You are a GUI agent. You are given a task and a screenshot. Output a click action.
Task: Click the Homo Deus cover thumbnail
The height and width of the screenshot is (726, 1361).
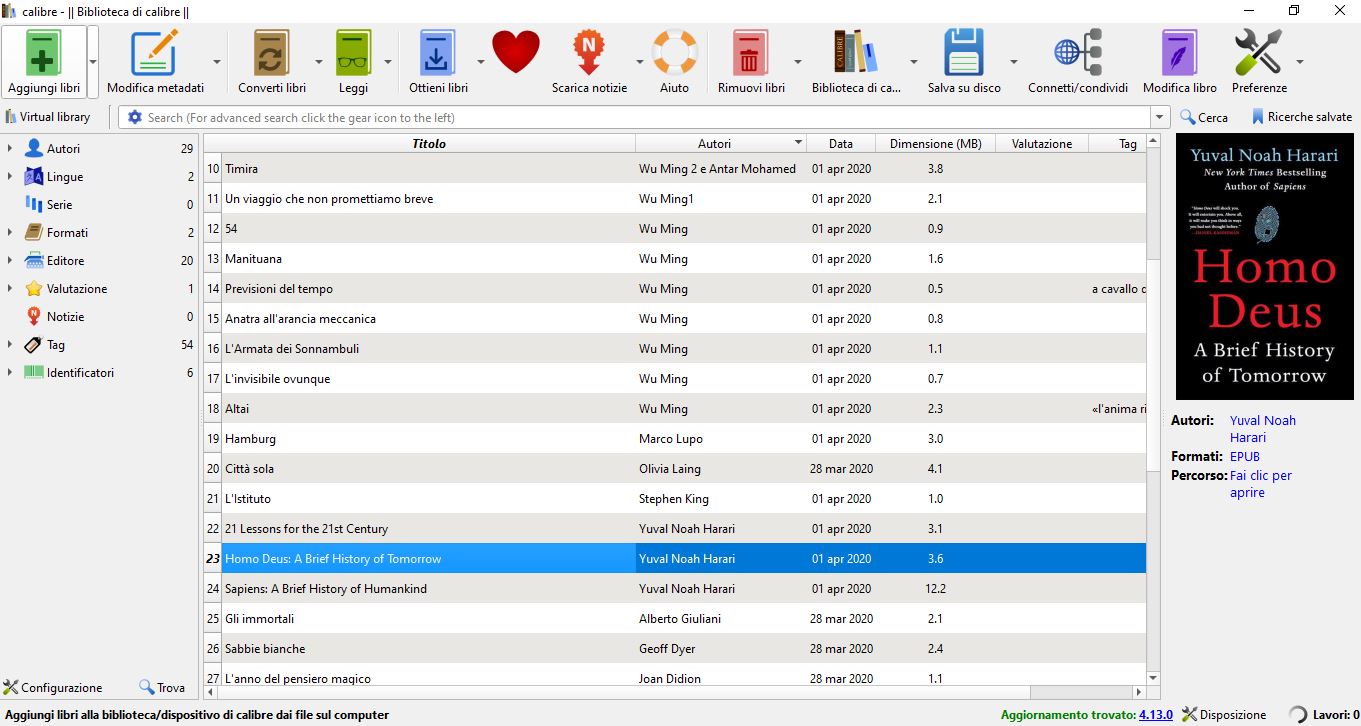(x=1264, y=267)
